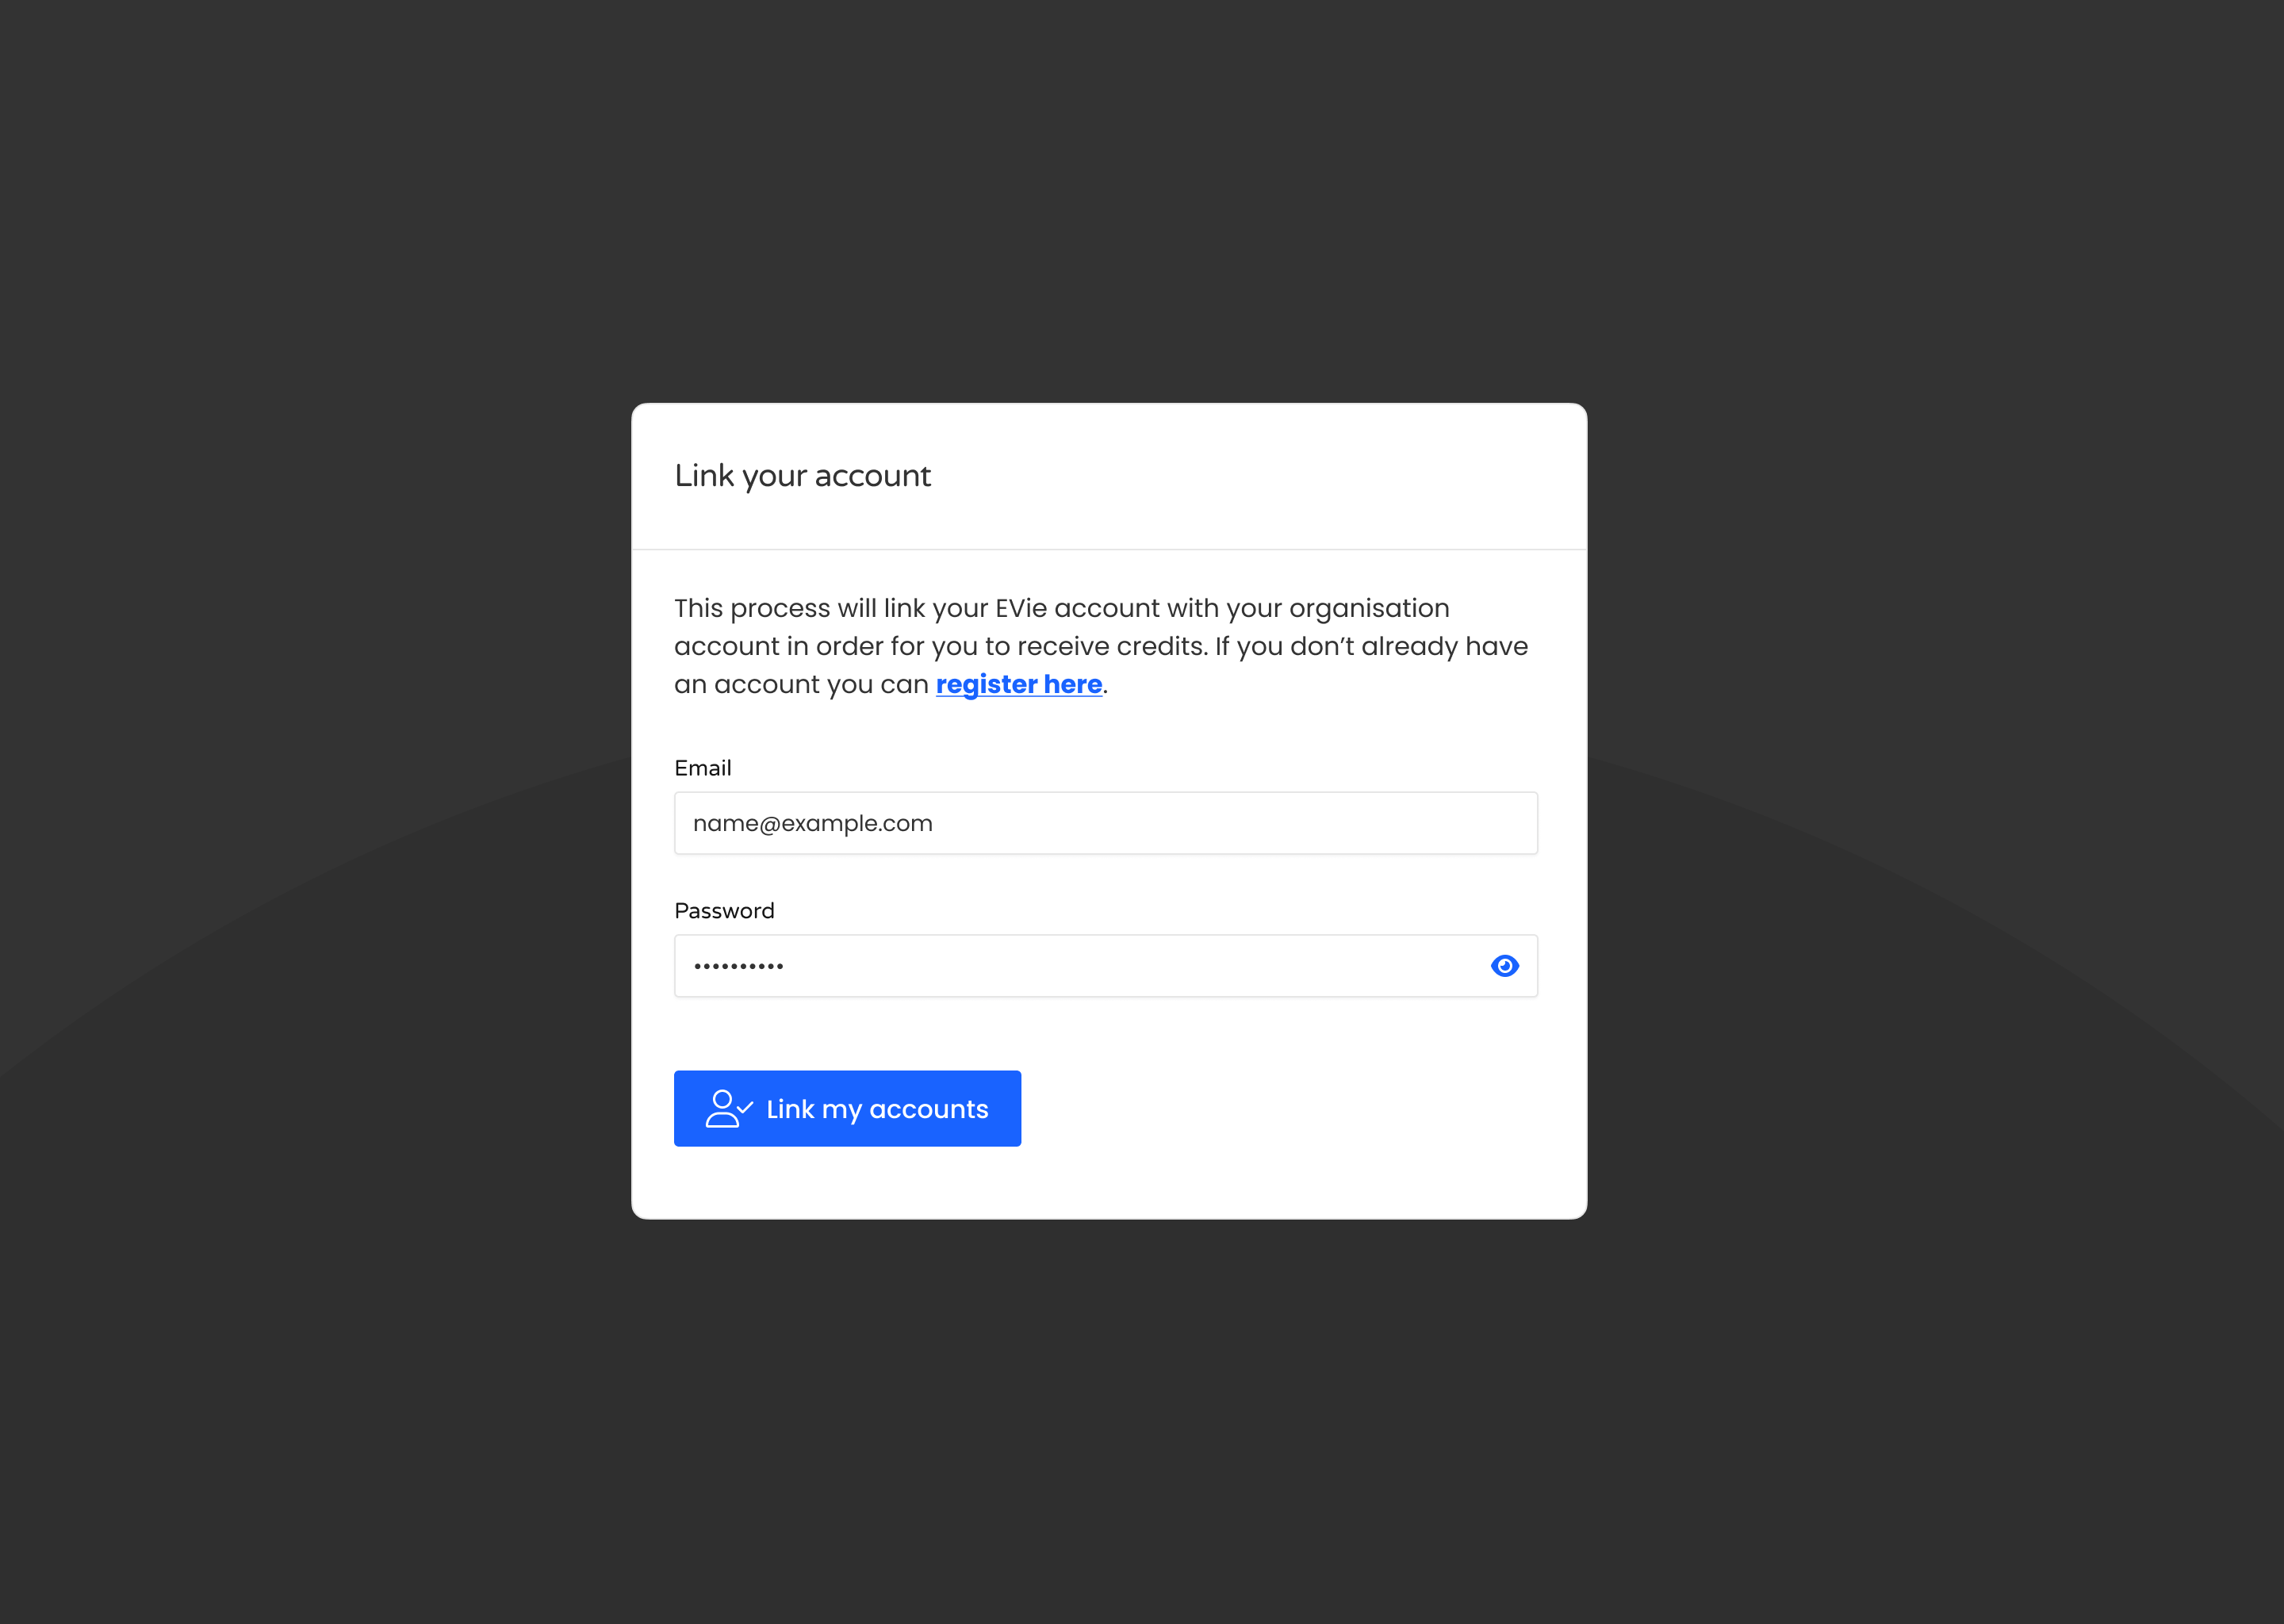
Task: Focus the Password input field
Action: point(1080,966)
